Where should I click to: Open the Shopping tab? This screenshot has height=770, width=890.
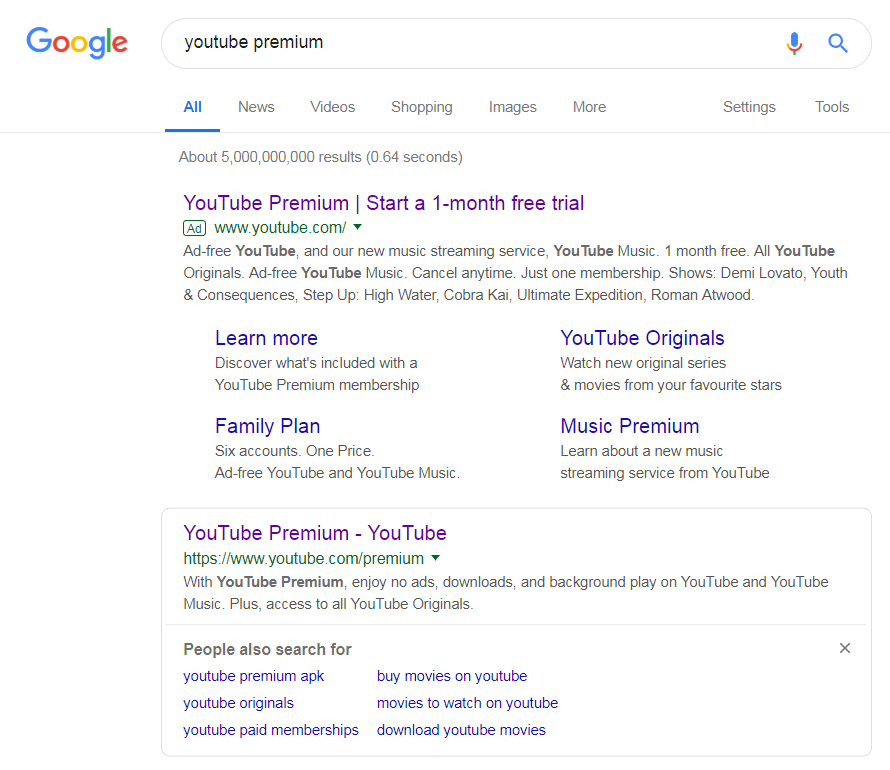(422, 107)
